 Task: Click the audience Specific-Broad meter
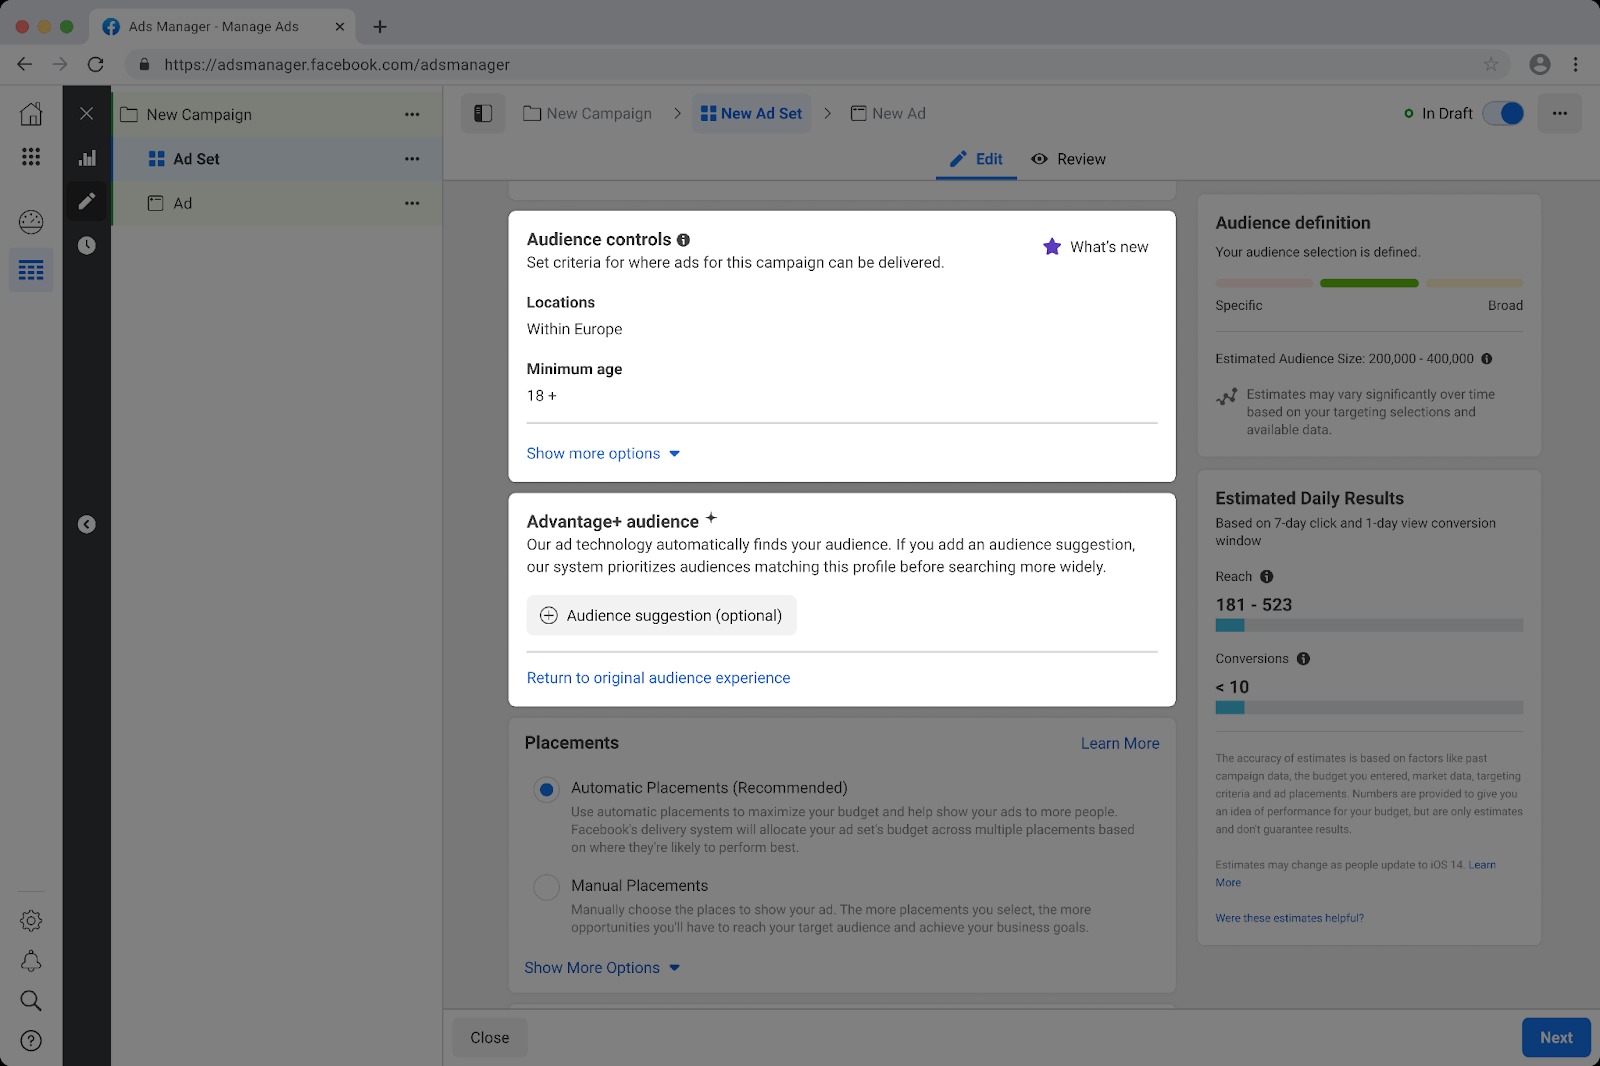pyautogui.click(x=1369, y=283)
